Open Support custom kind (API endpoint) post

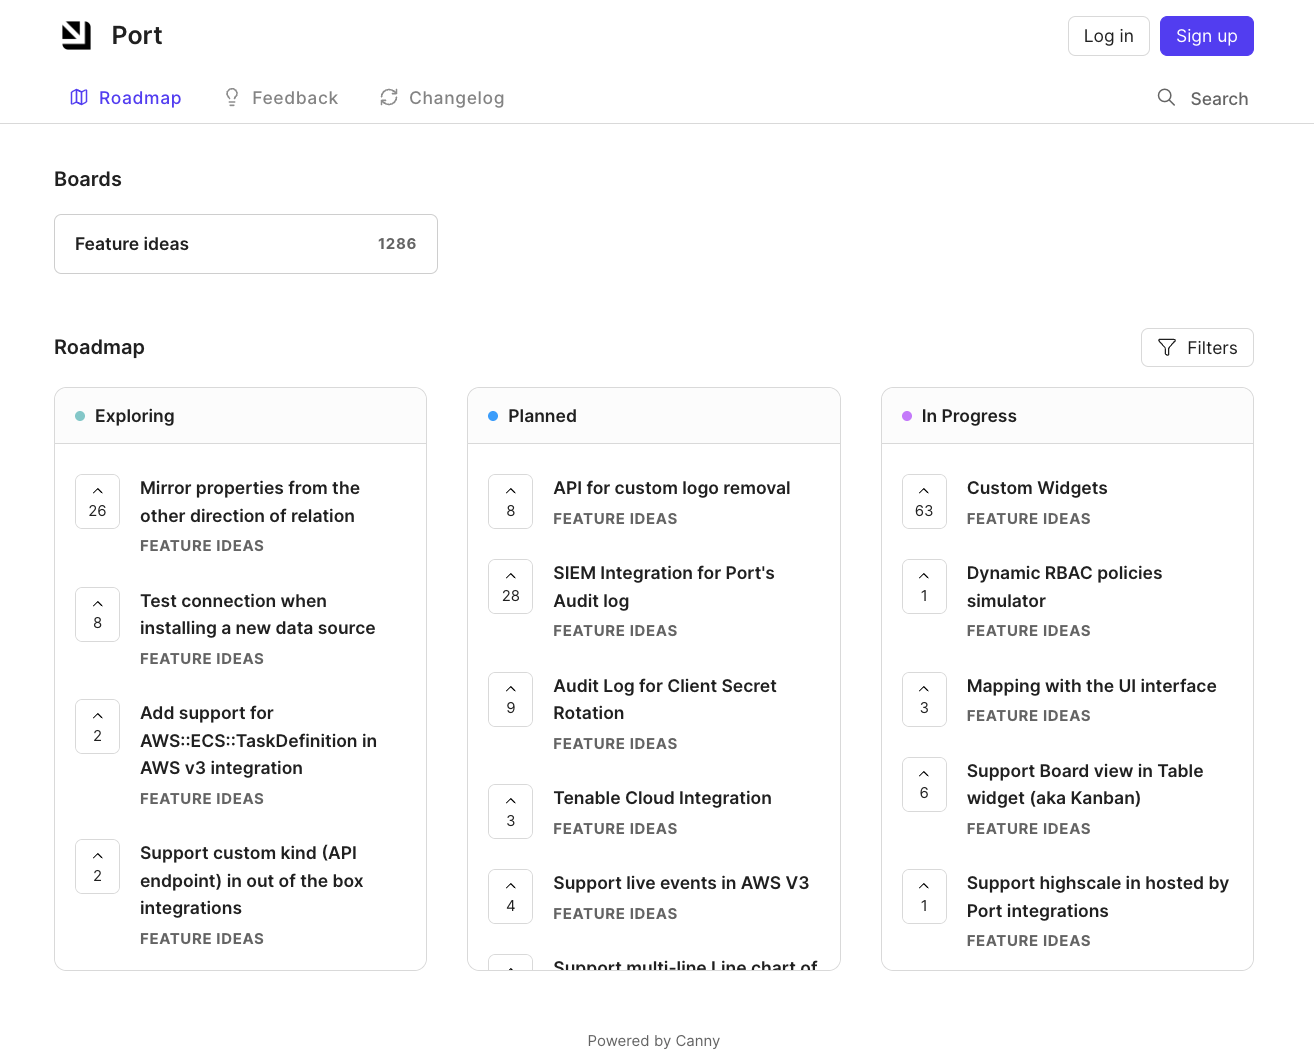point(252,881)
